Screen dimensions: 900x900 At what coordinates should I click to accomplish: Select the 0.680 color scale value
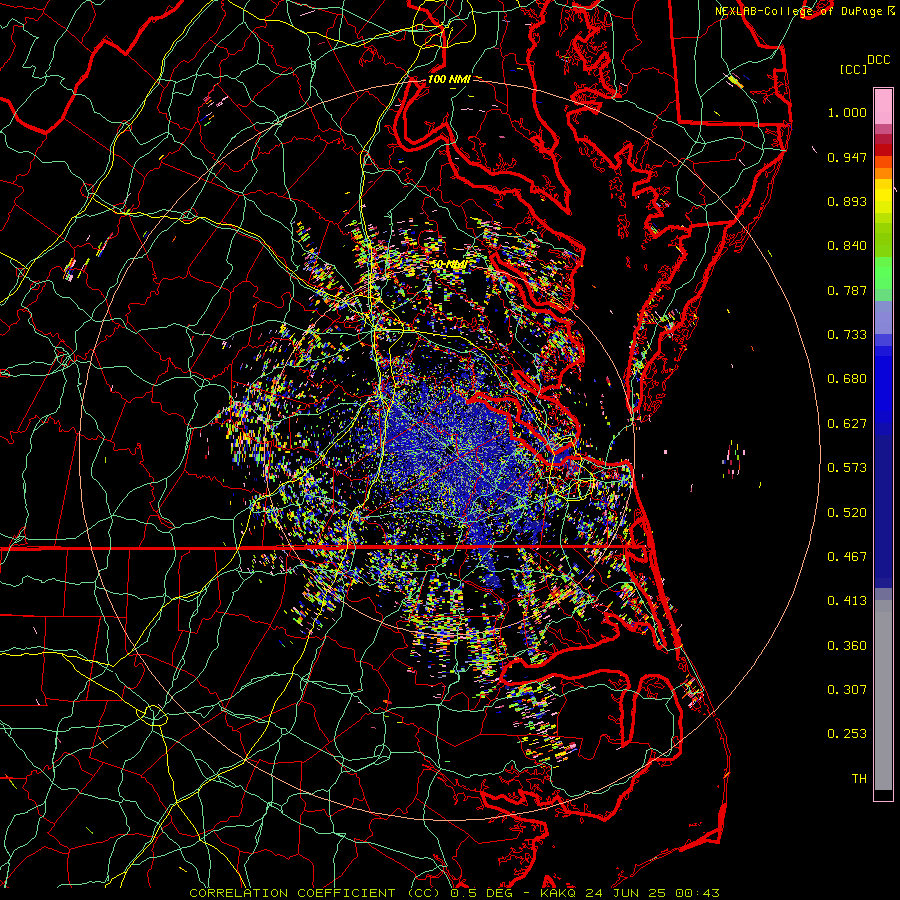[847, 379]
